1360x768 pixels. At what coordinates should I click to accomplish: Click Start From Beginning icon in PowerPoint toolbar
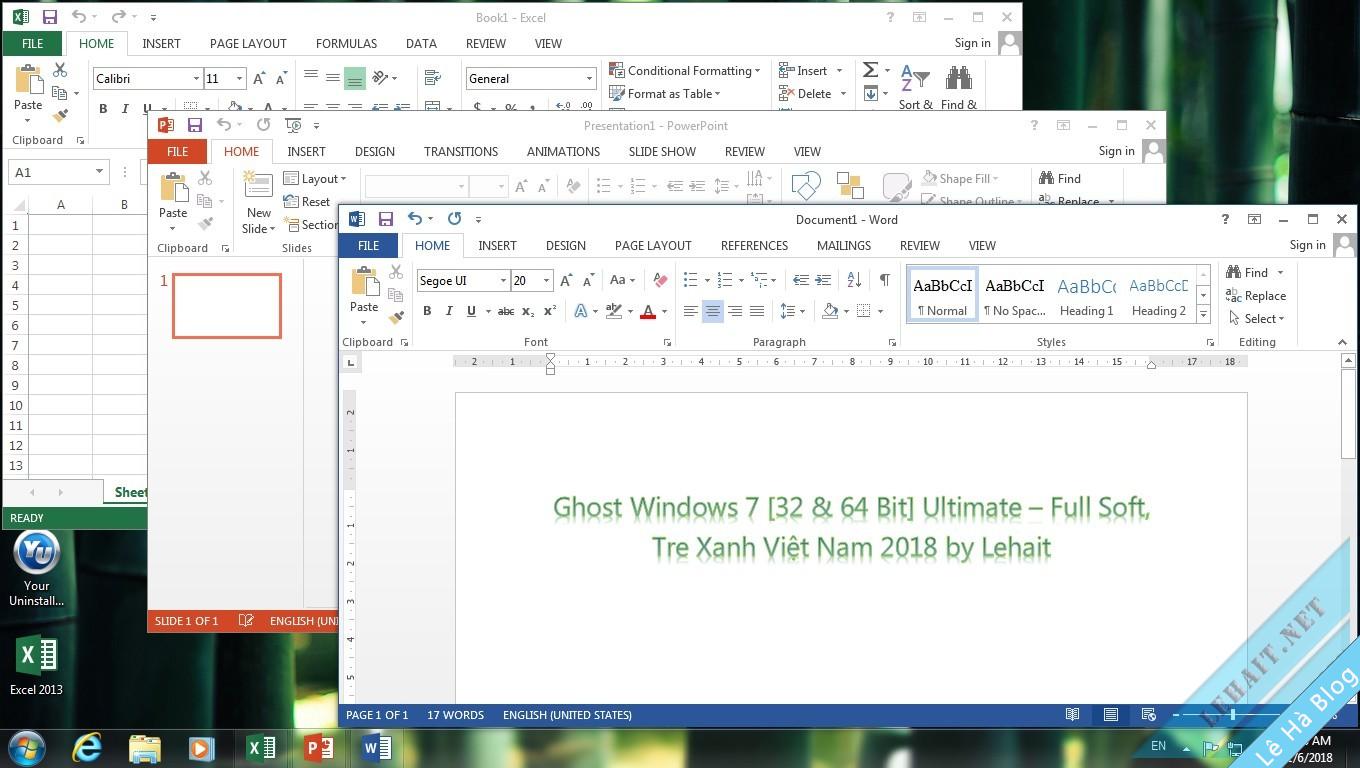click(293, 125)
